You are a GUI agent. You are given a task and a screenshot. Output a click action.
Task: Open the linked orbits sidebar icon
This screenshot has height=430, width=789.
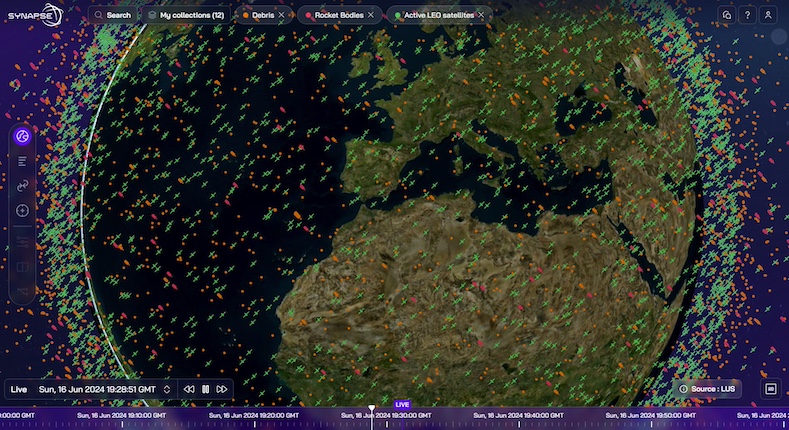click(22, 186)
